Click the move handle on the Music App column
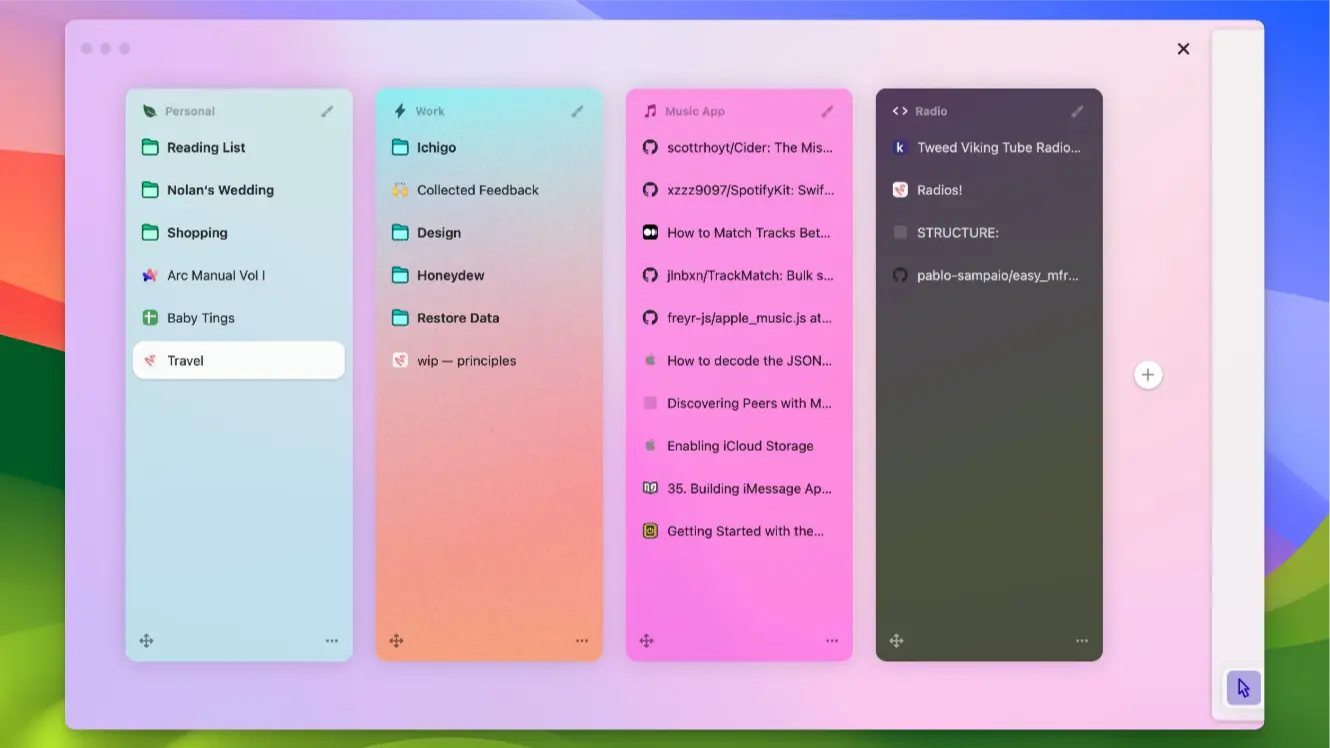 click(x=647, y=640)
